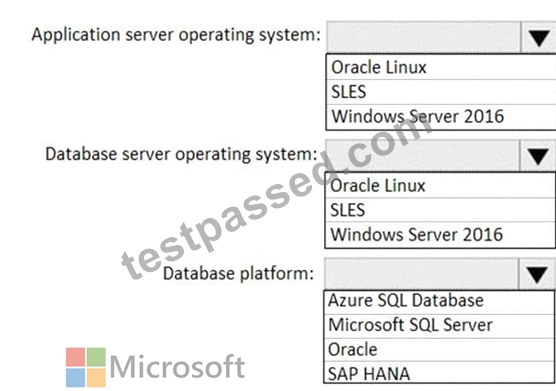Pick SAP HANA as database platform
This screenshot has width=556, height=391.
pos(439,373)
